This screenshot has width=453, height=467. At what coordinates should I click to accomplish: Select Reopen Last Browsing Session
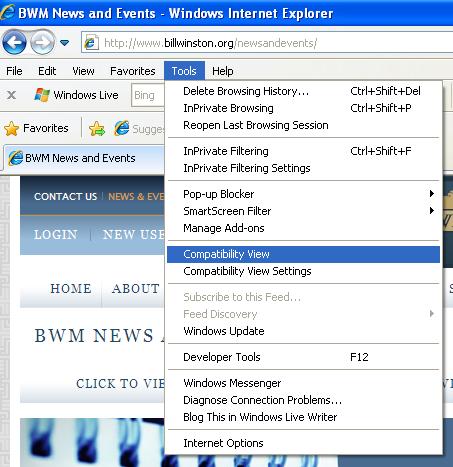tap(303, 125)
